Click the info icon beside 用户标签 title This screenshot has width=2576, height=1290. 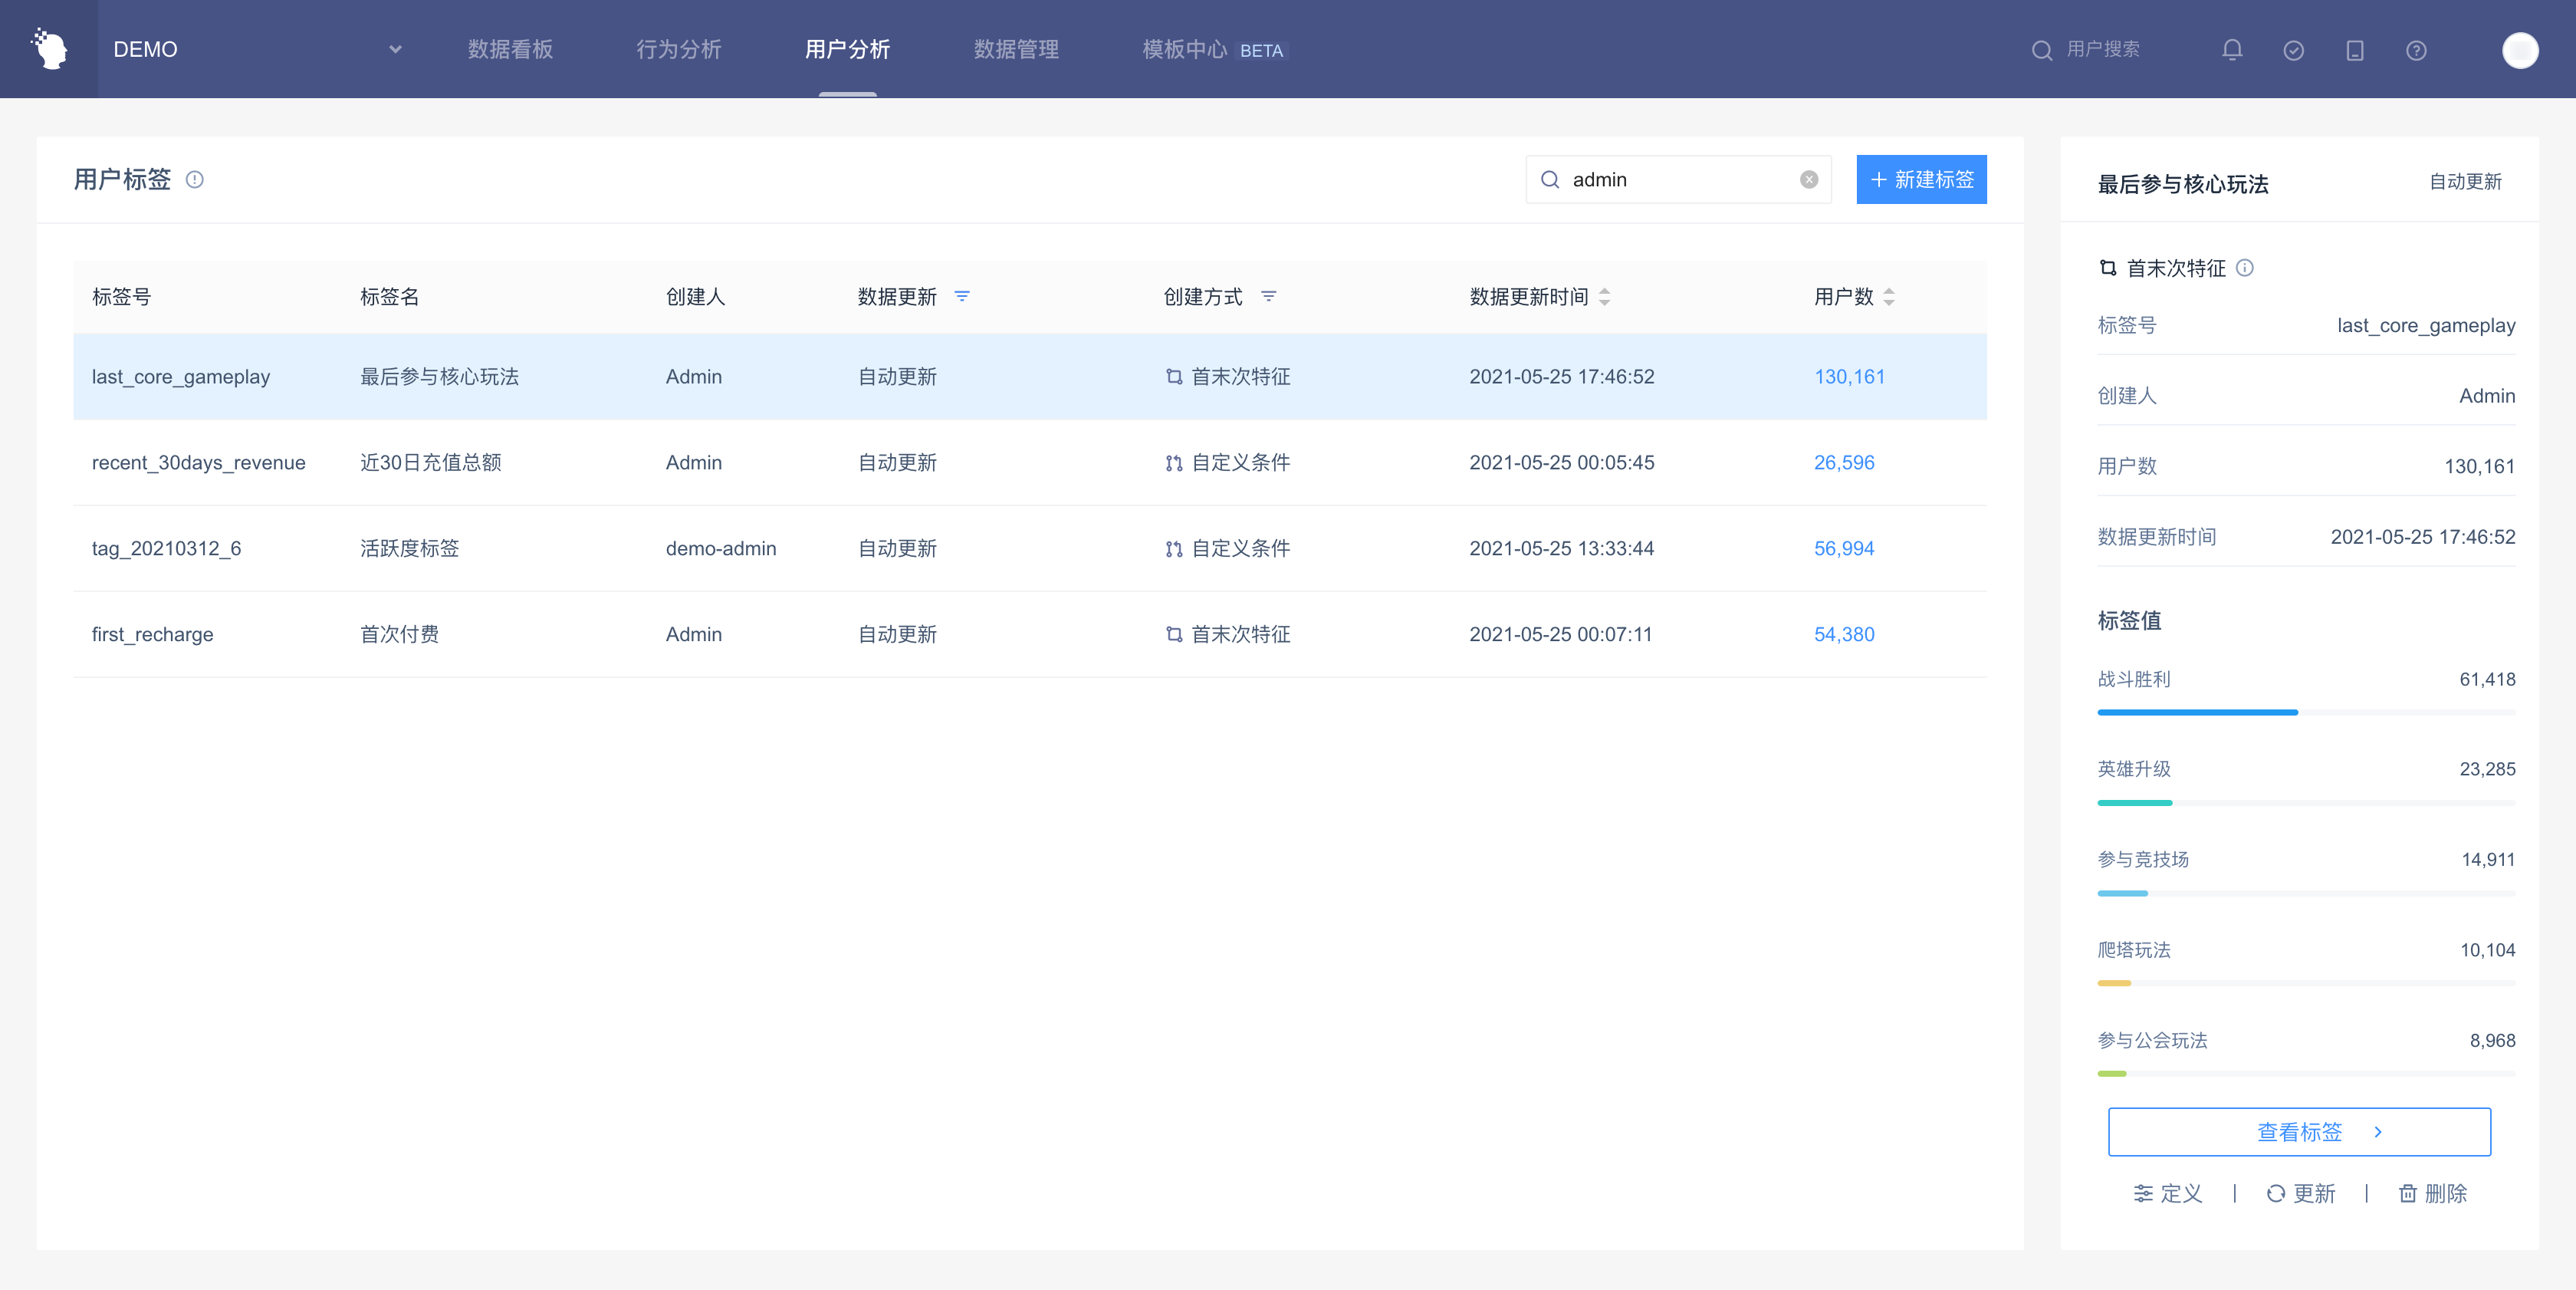click(195, 180)
